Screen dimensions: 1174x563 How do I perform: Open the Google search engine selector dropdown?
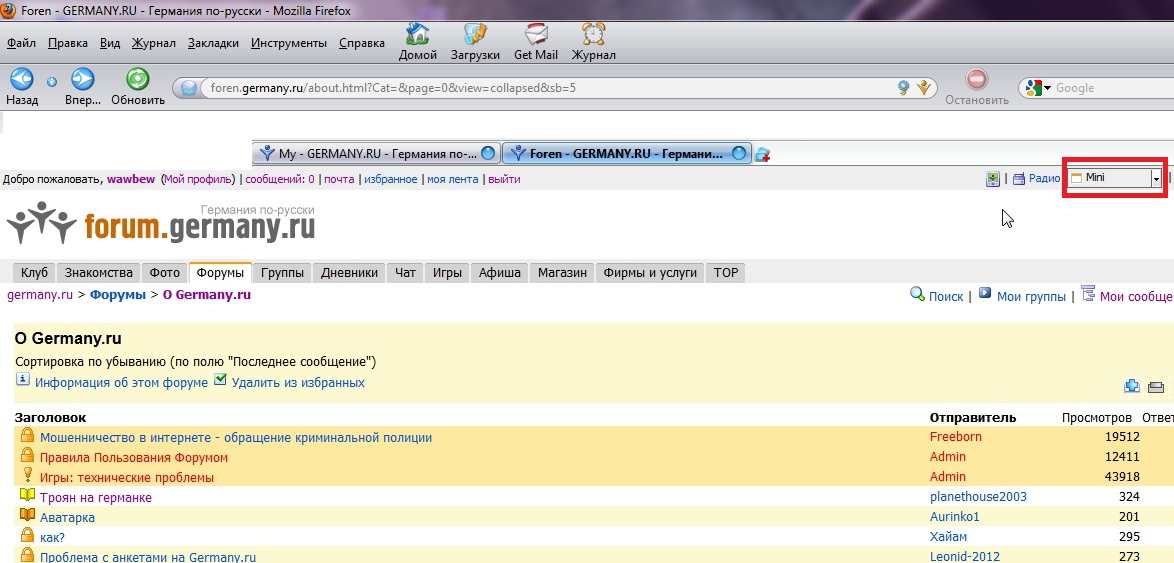click(x=1037, y=88)
